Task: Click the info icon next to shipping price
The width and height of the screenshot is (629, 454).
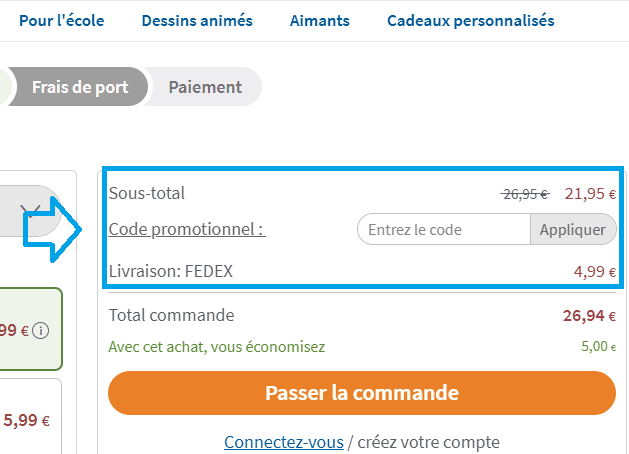Action: tap(41, 331)
